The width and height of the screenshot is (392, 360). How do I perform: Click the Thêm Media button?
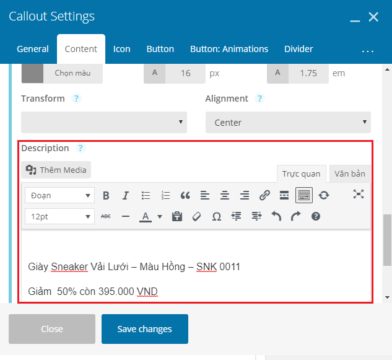56,170
